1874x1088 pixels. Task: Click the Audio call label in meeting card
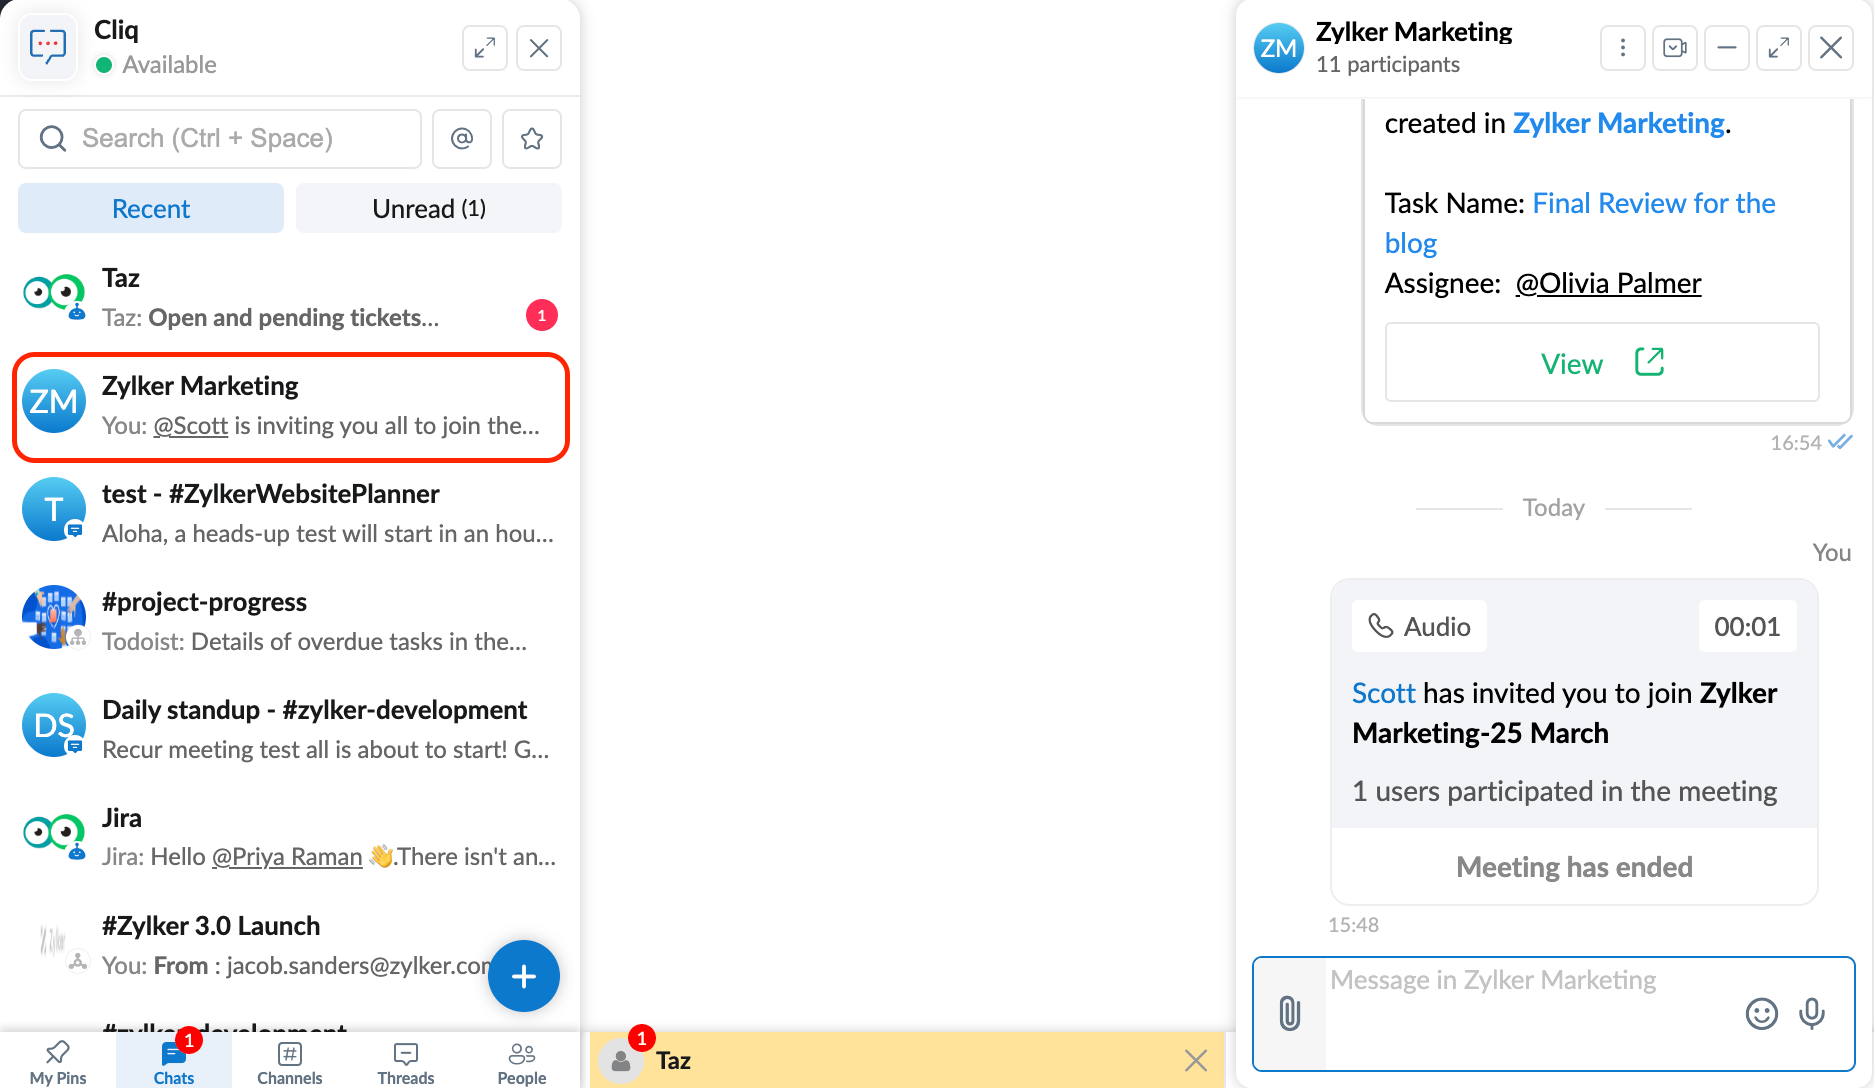1420,626
